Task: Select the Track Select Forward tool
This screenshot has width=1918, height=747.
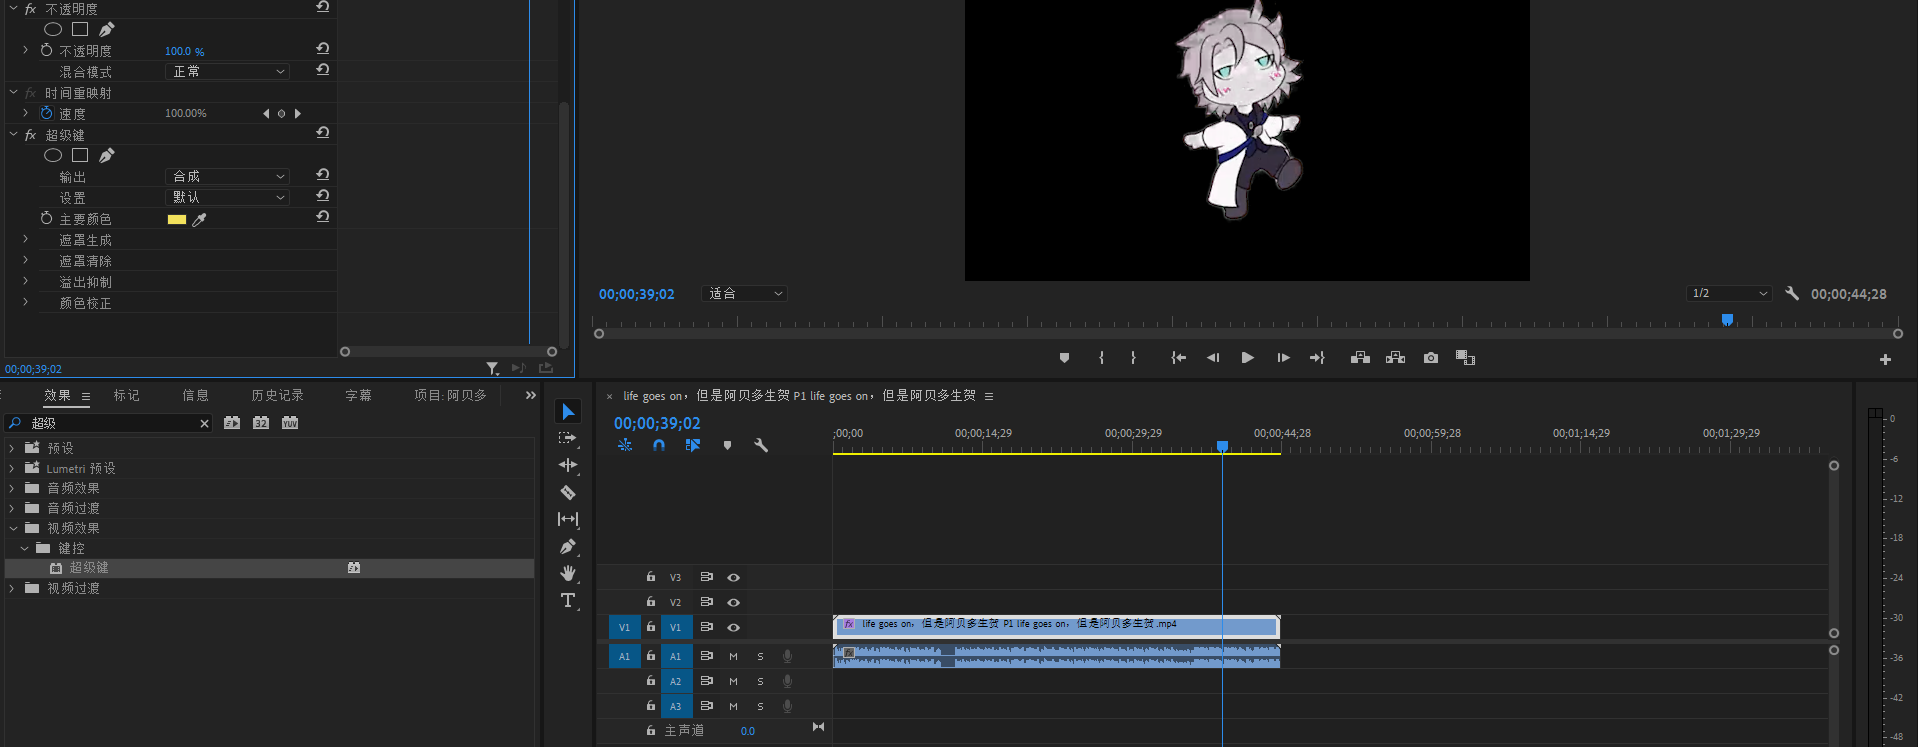Action: pyautogui.click(x=568, y=438)
